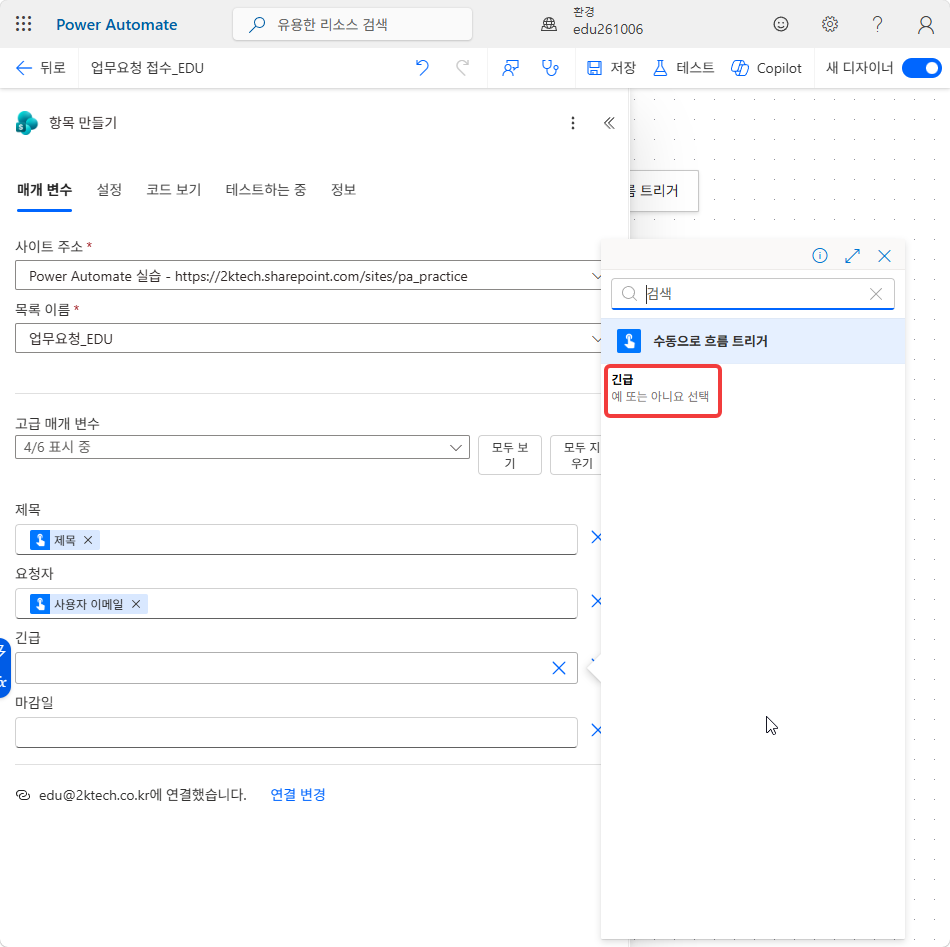This screenshot has width=950, height=947.
Task: Open the user account profile icon
Action: click(925, 24)
